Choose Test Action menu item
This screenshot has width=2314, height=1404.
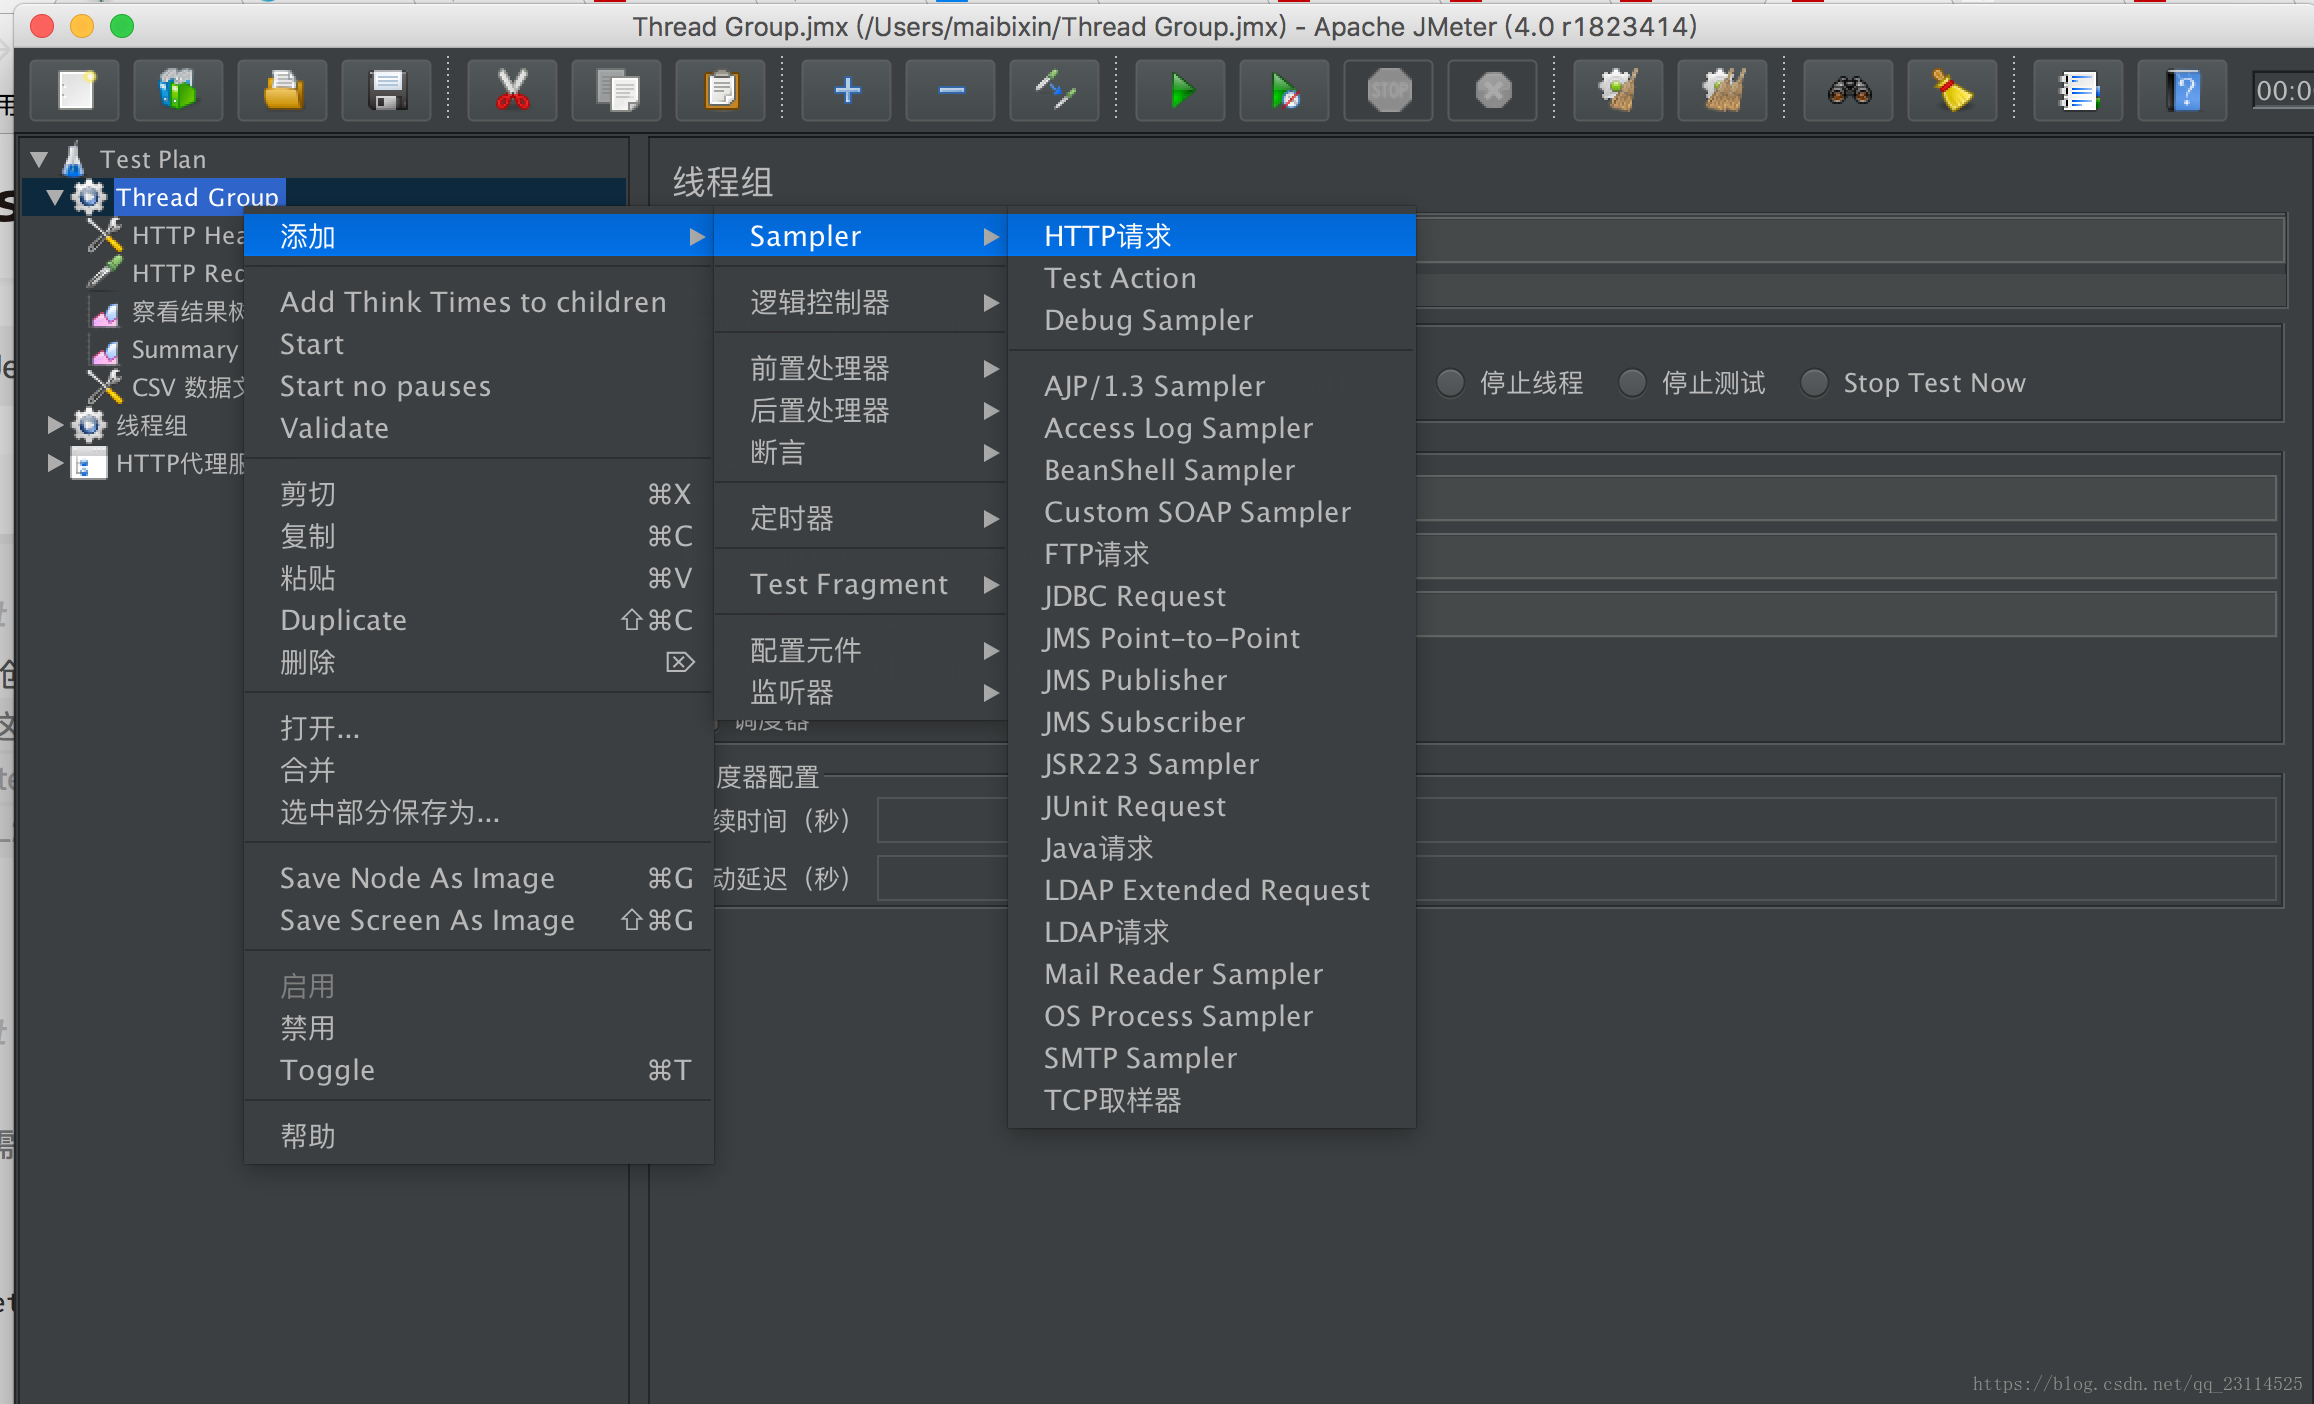pyautogui.click(x=1212, y=278)
